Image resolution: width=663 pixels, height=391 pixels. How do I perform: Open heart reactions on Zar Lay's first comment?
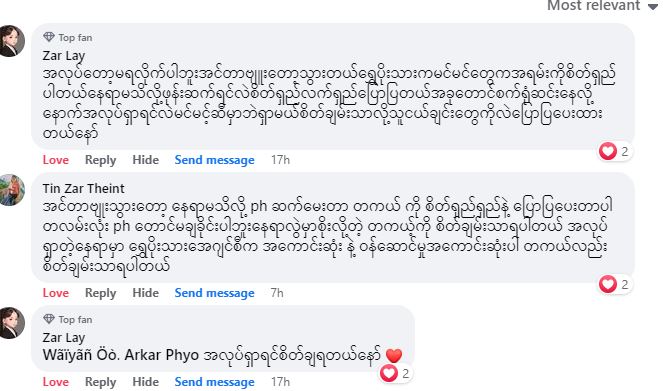click(x=614, y=151)
